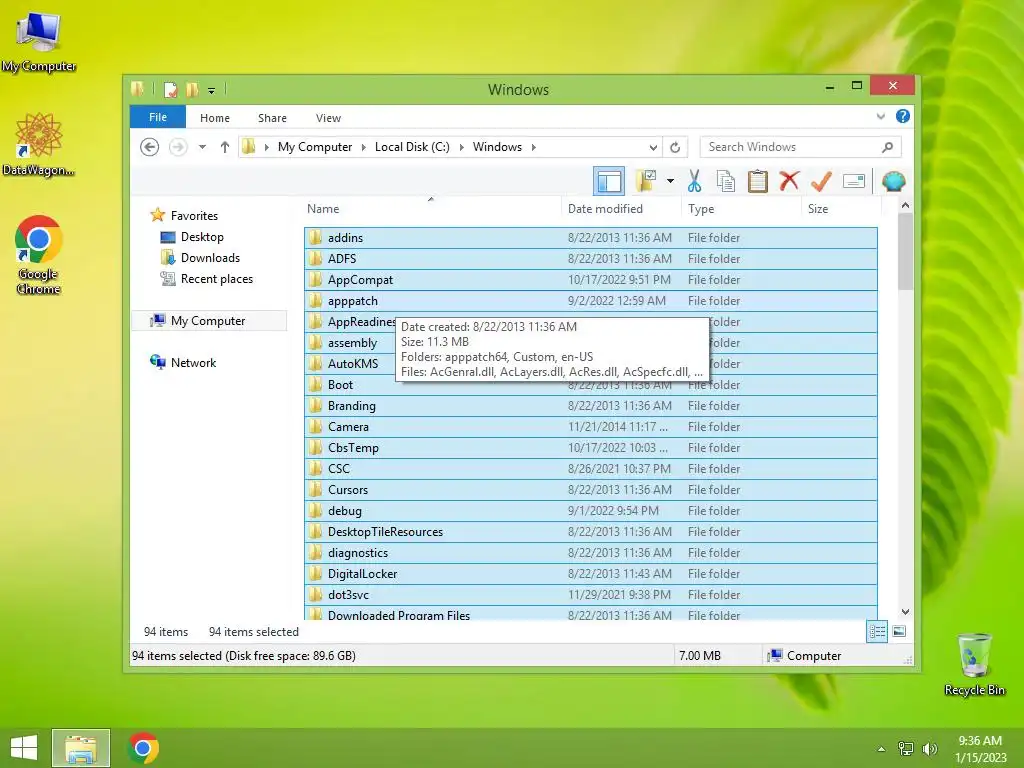Refresh the Windows folder view

(x=675, y=147)
